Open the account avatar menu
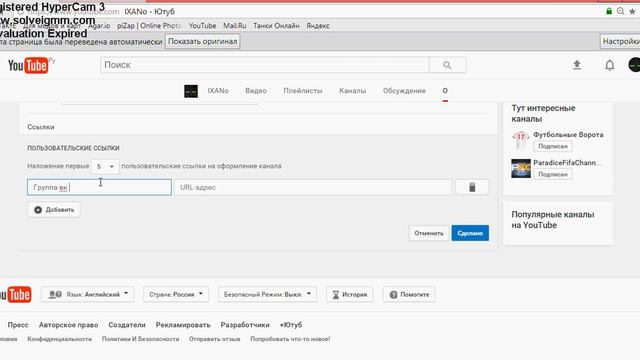 point(634,65)
